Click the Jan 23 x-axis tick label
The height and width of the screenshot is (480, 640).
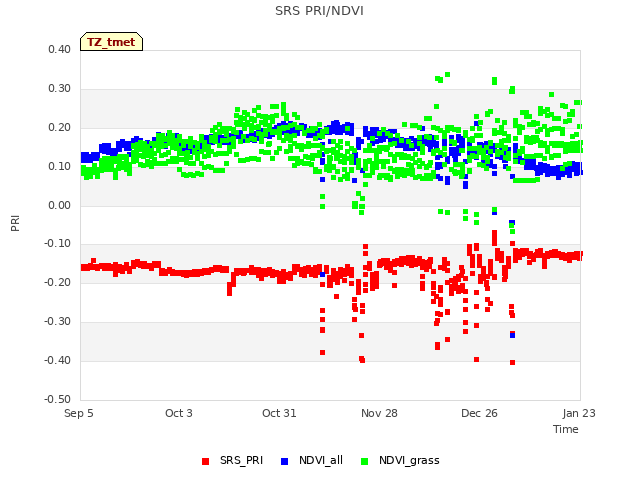pos(579,413)
